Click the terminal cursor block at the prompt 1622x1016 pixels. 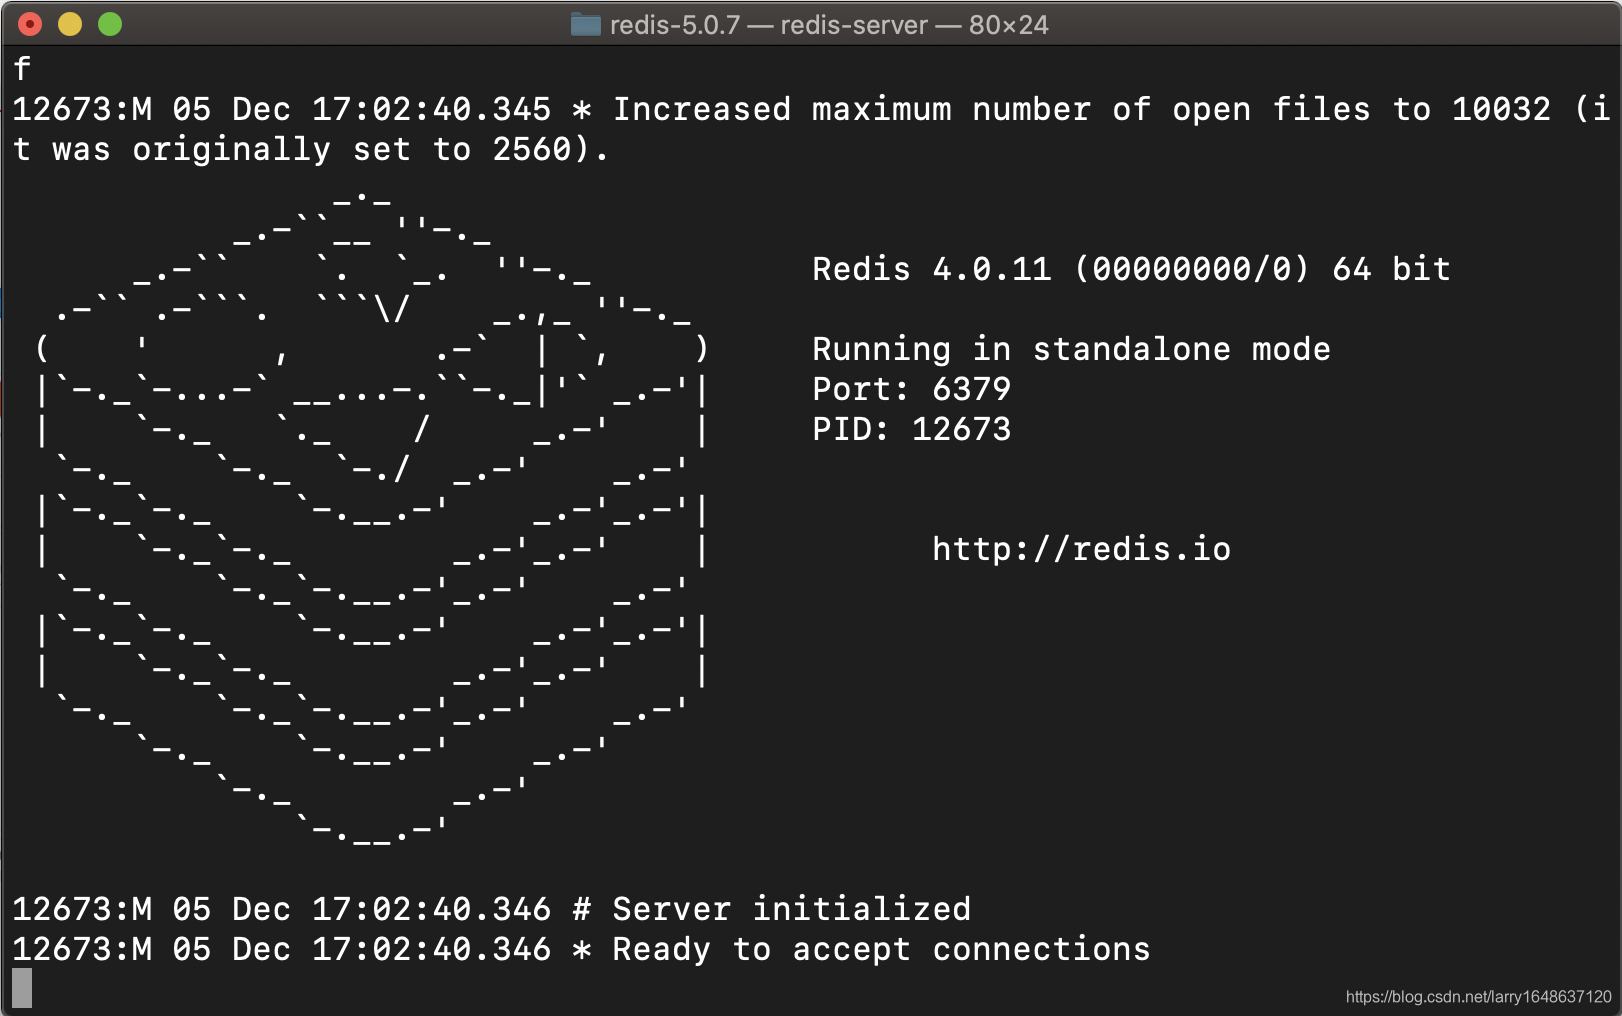click(x=22, y=988)
